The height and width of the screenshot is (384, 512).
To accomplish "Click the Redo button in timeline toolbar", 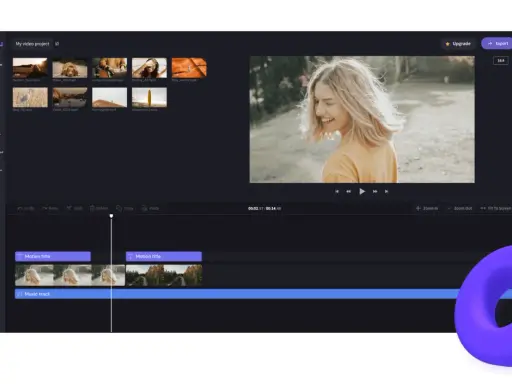I will click(50, 208).
